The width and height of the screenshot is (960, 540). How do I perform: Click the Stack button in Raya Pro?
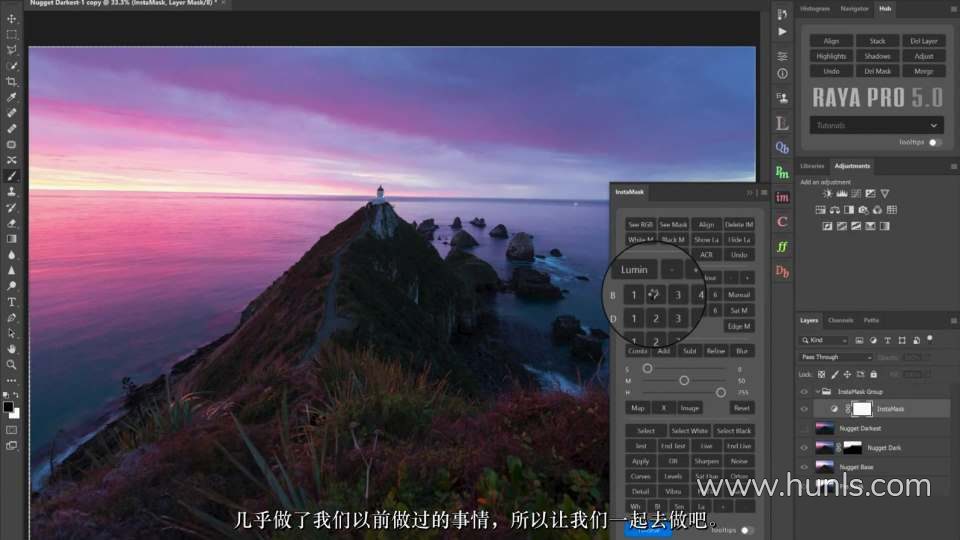pyautogui.click(x=877, y=41)
